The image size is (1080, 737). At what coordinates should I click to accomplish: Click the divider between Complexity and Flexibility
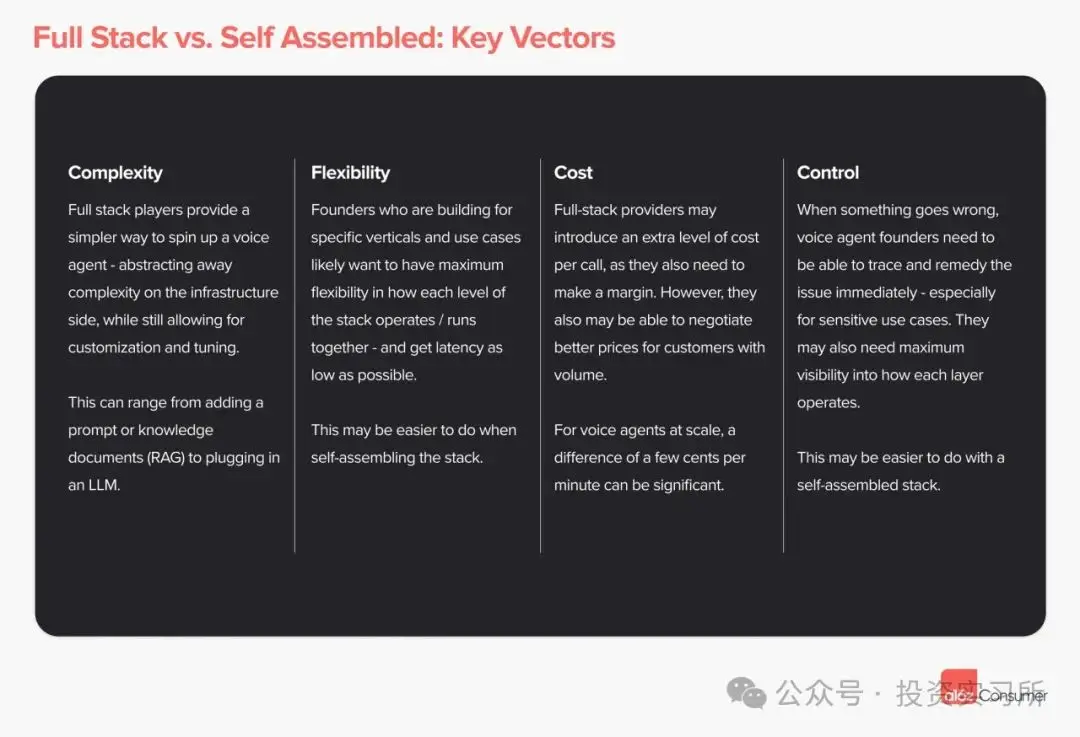pyautogui.click(x=295, y=355)
